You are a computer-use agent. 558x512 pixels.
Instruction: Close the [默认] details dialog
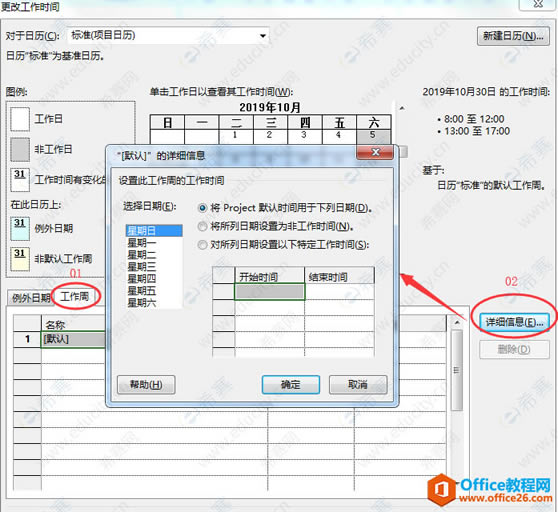click(375, 152)
